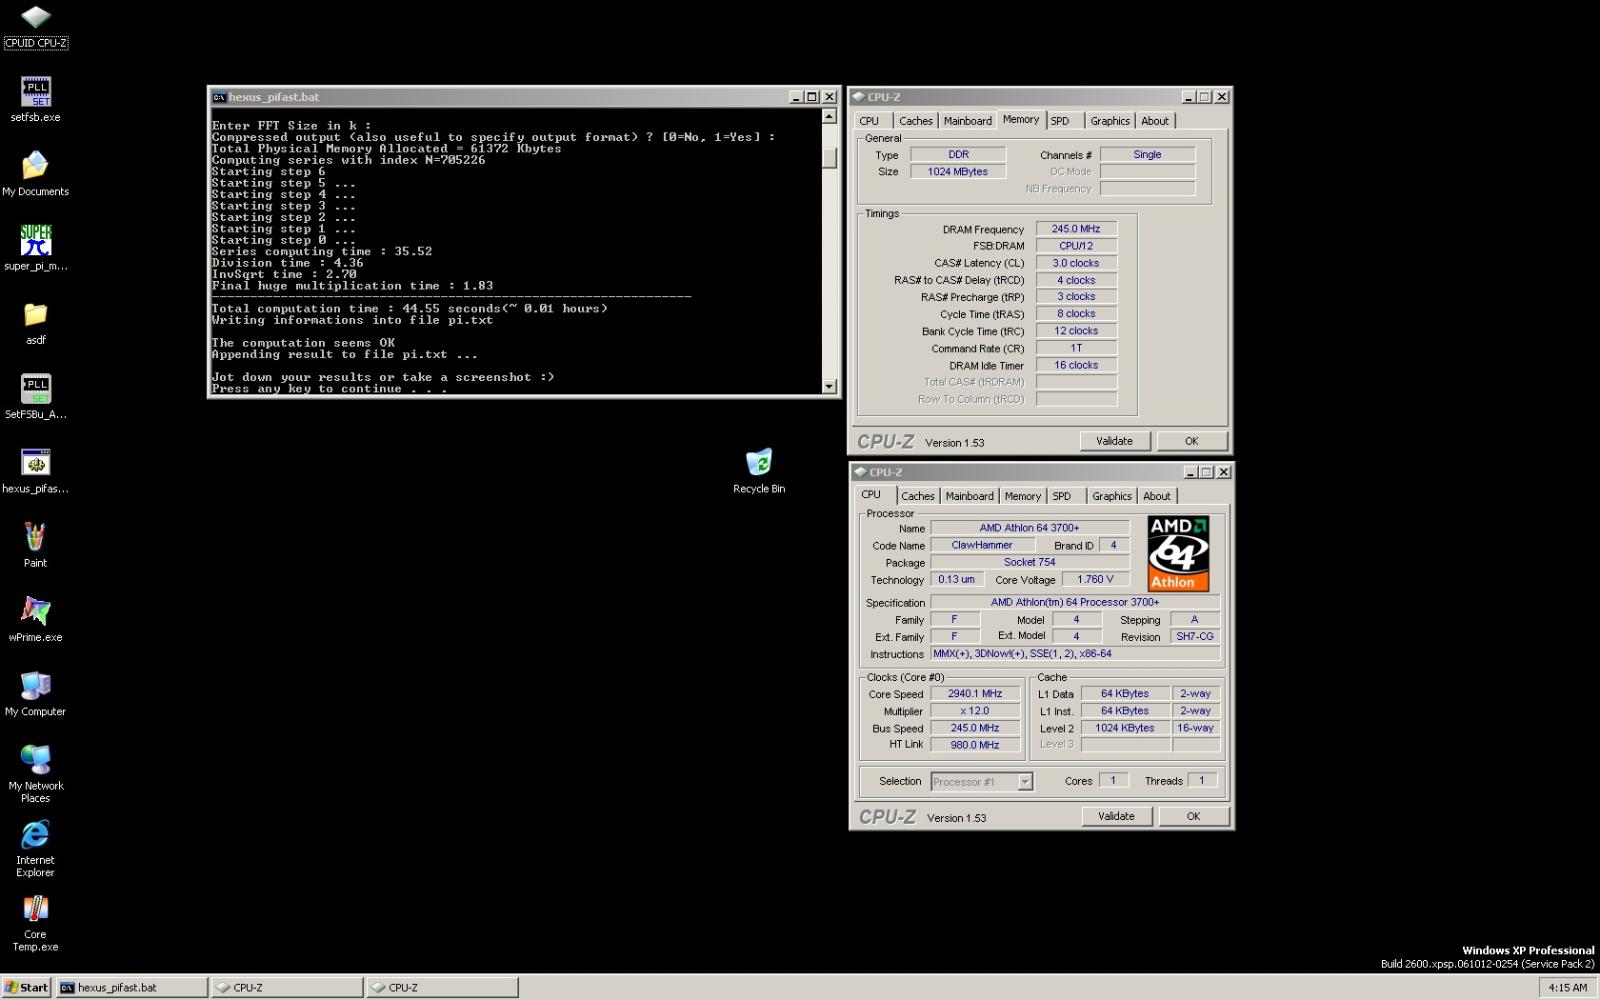Open the Start menu
The width and height of the screenshot is (1600, 1000).
click(x=26, y=987)
